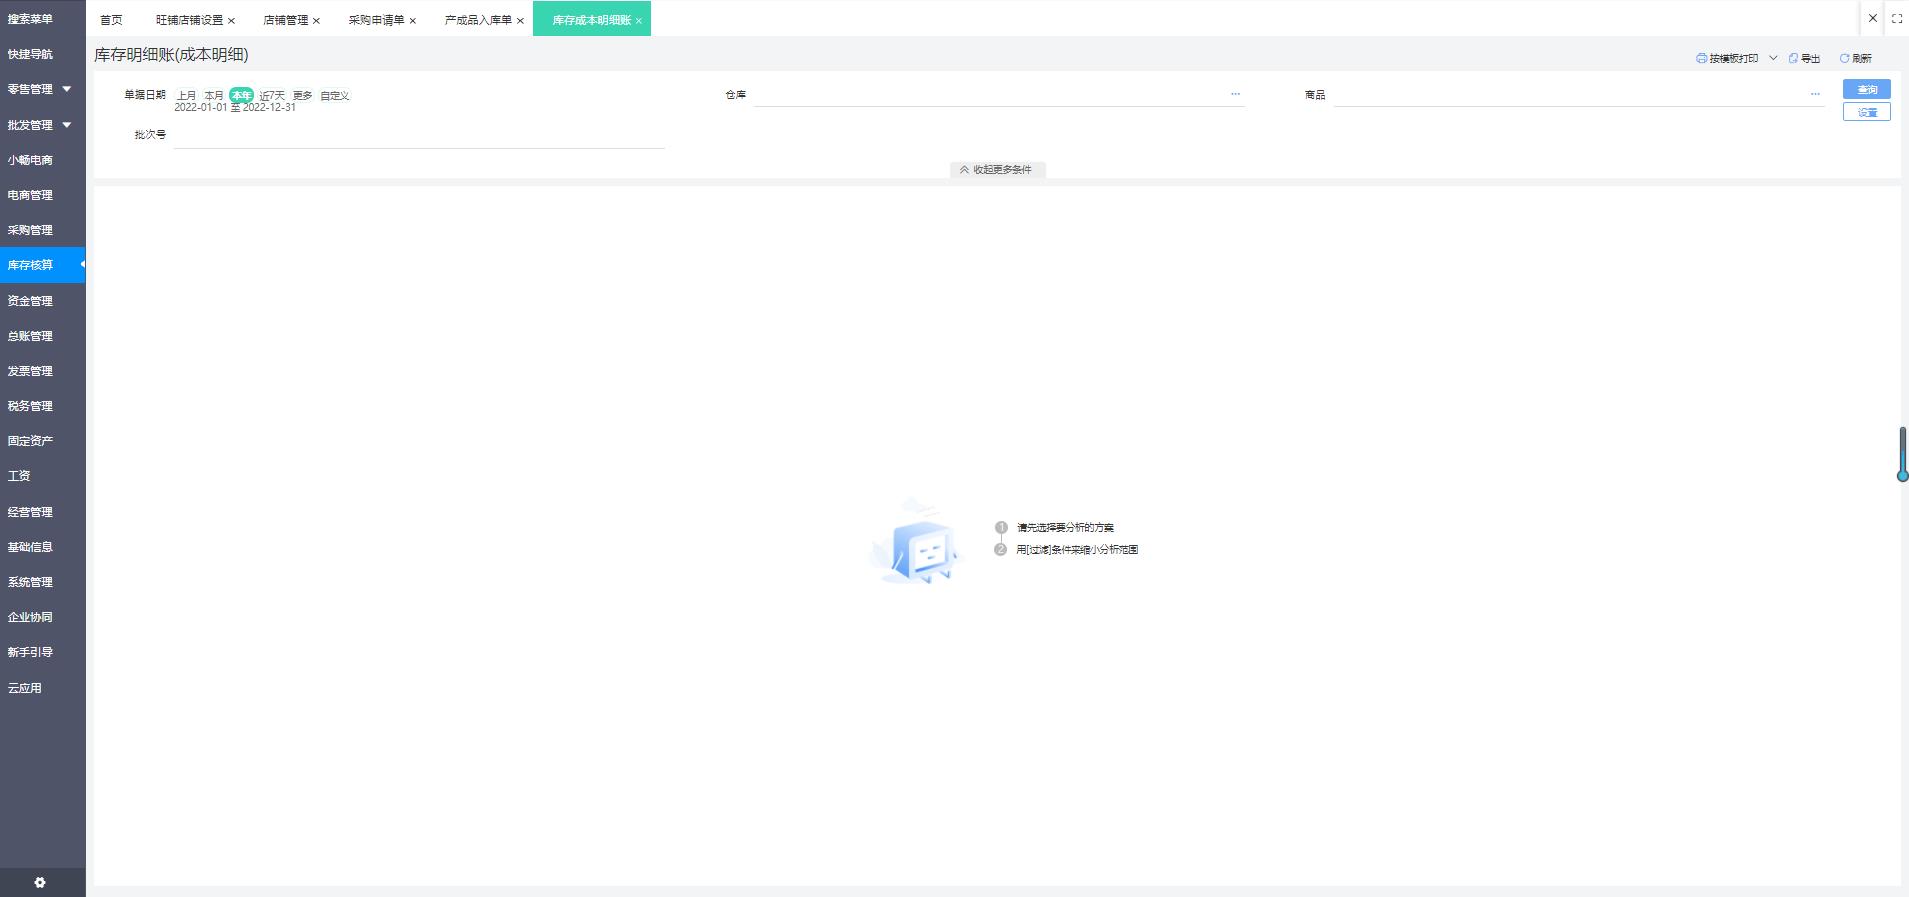This screenshot has height=897, width=1909.
Task: Open 云应用 in the sidebar
Action: click(25, 688)
